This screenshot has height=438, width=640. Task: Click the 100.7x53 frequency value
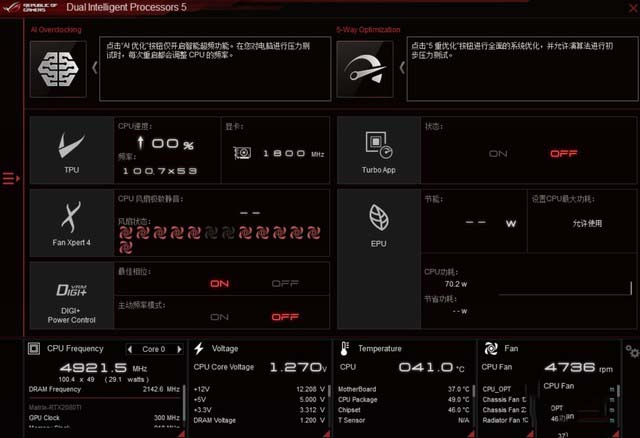click(x=160, y=171)
